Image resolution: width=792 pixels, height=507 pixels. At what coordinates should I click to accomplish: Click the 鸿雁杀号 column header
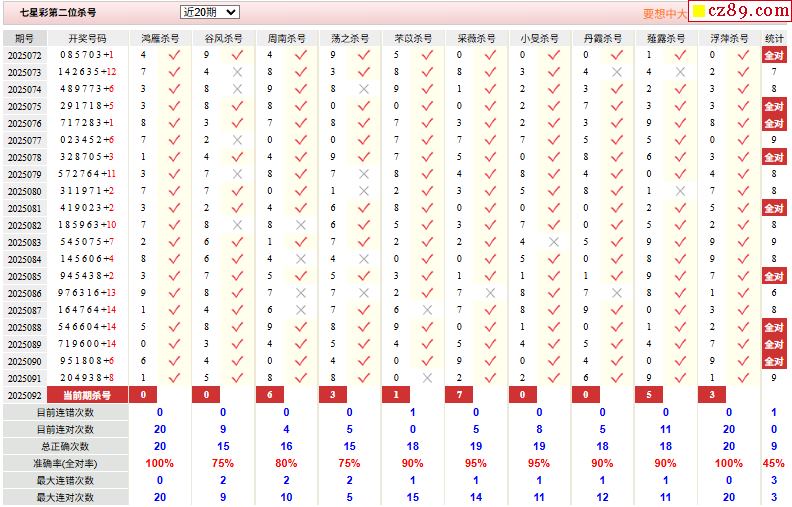point(160,38)
